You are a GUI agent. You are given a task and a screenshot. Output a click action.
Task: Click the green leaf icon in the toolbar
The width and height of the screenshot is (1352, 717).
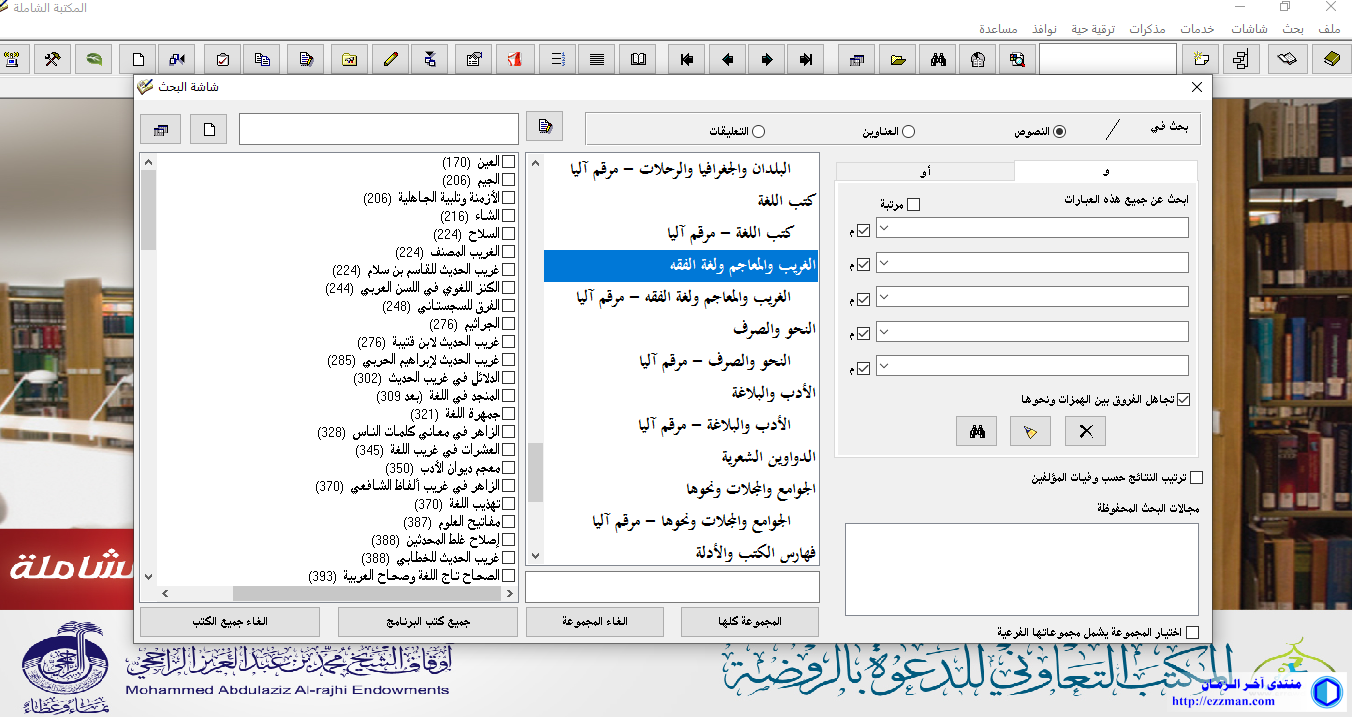click(93, 59)
